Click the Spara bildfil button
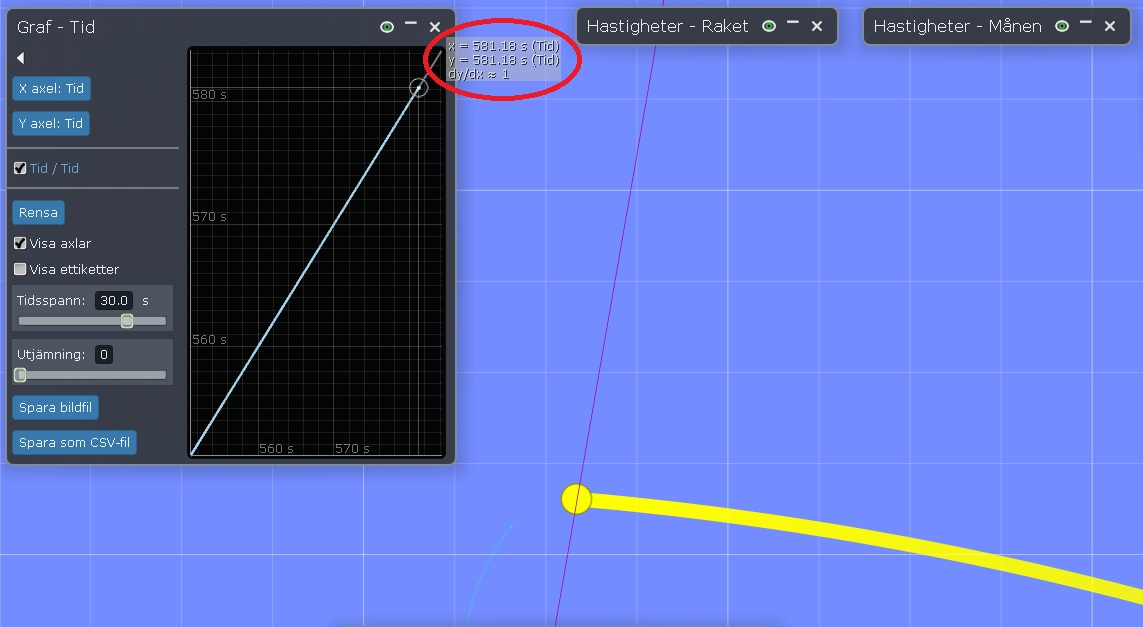Viewport: 1143px width, 627px height. coord(56,407)
